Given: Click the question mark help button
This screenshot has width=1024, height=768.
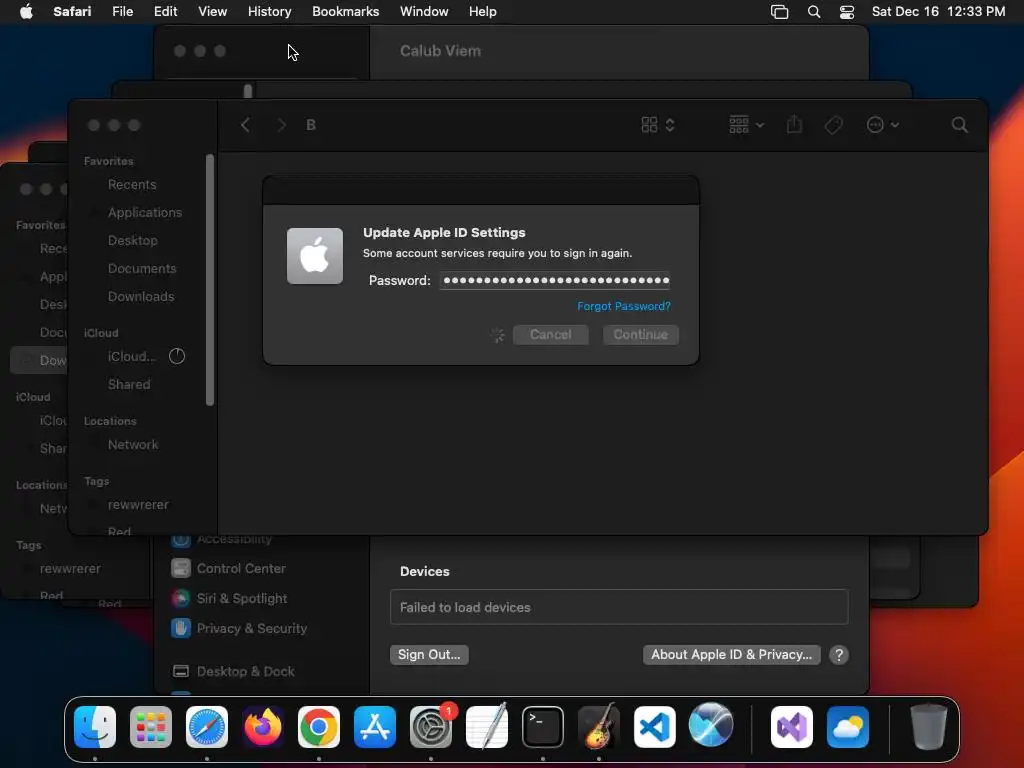Looking at the screenshot, I should pyautogui.click(x=839, y=654).
